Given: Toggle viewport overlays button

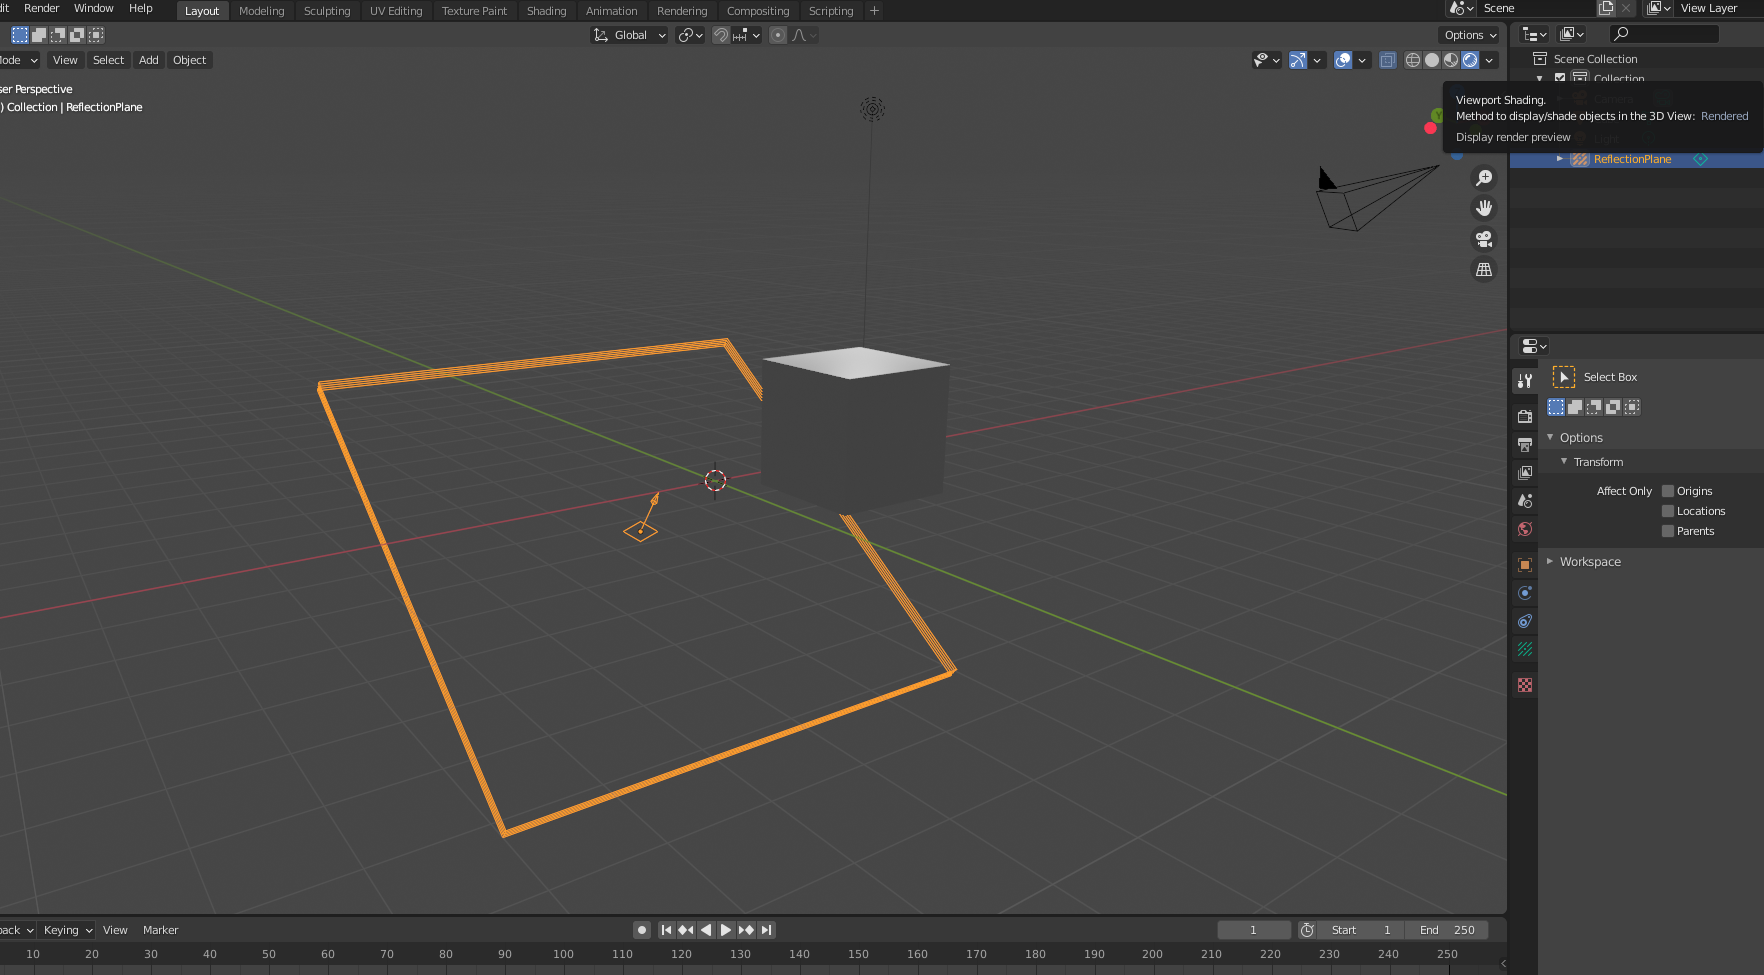Looking at the screenshot, I should (x=1343, y=60).
